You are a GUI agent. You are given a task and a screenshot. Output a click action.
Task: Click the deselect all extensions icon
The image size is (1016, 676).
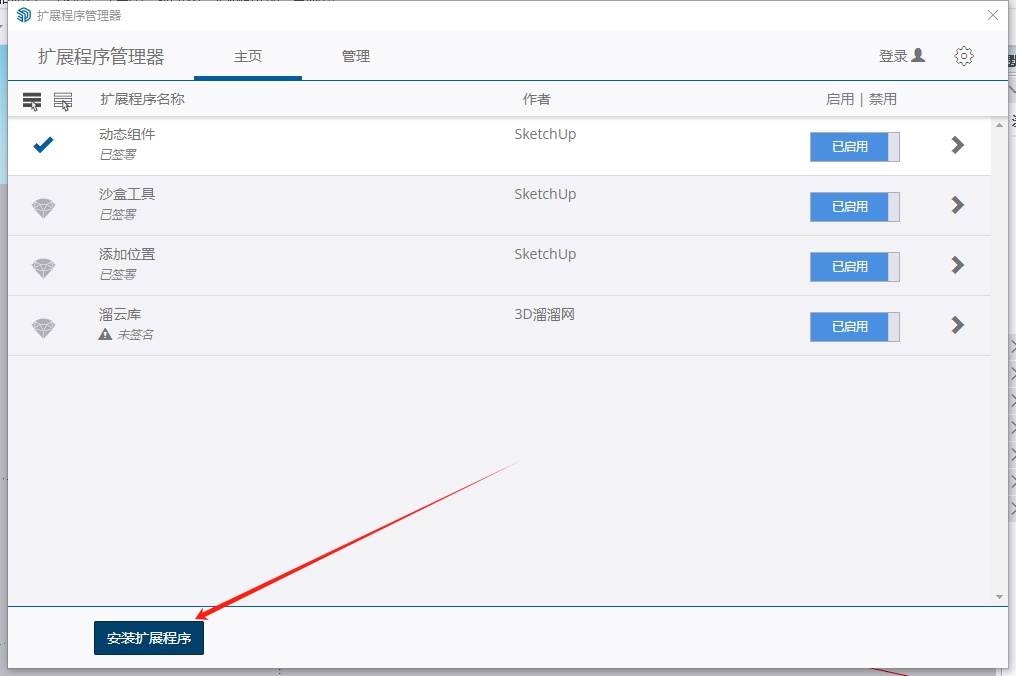pos(63,100)
